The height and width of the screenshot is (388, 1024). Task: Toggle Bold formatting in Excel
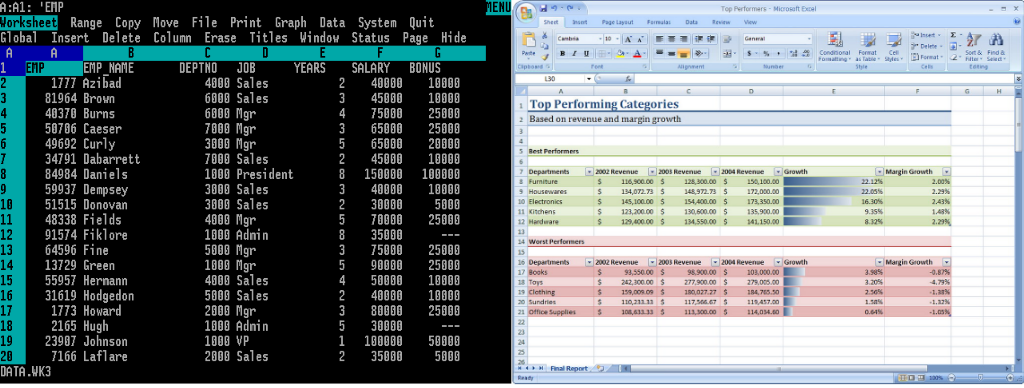[x=562, y=54]
